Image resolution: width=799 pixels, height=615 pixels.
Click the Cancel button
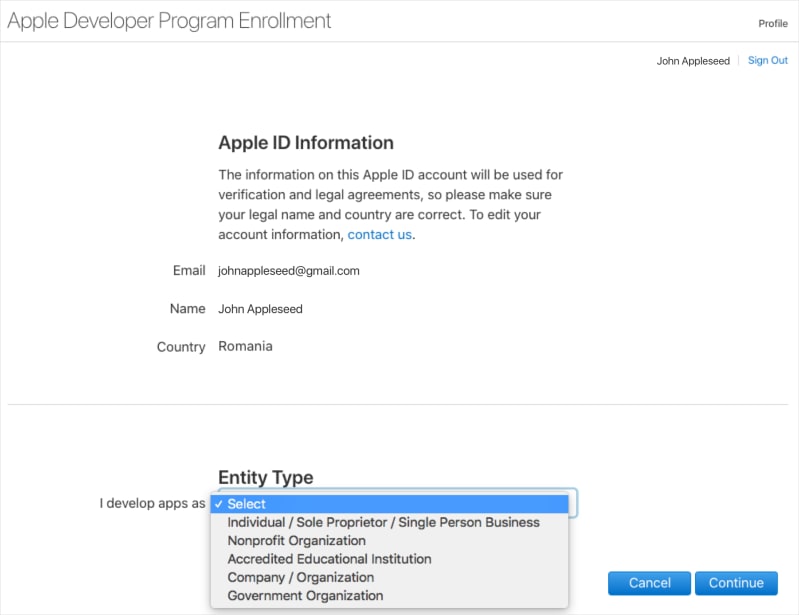tap(649, 583)
